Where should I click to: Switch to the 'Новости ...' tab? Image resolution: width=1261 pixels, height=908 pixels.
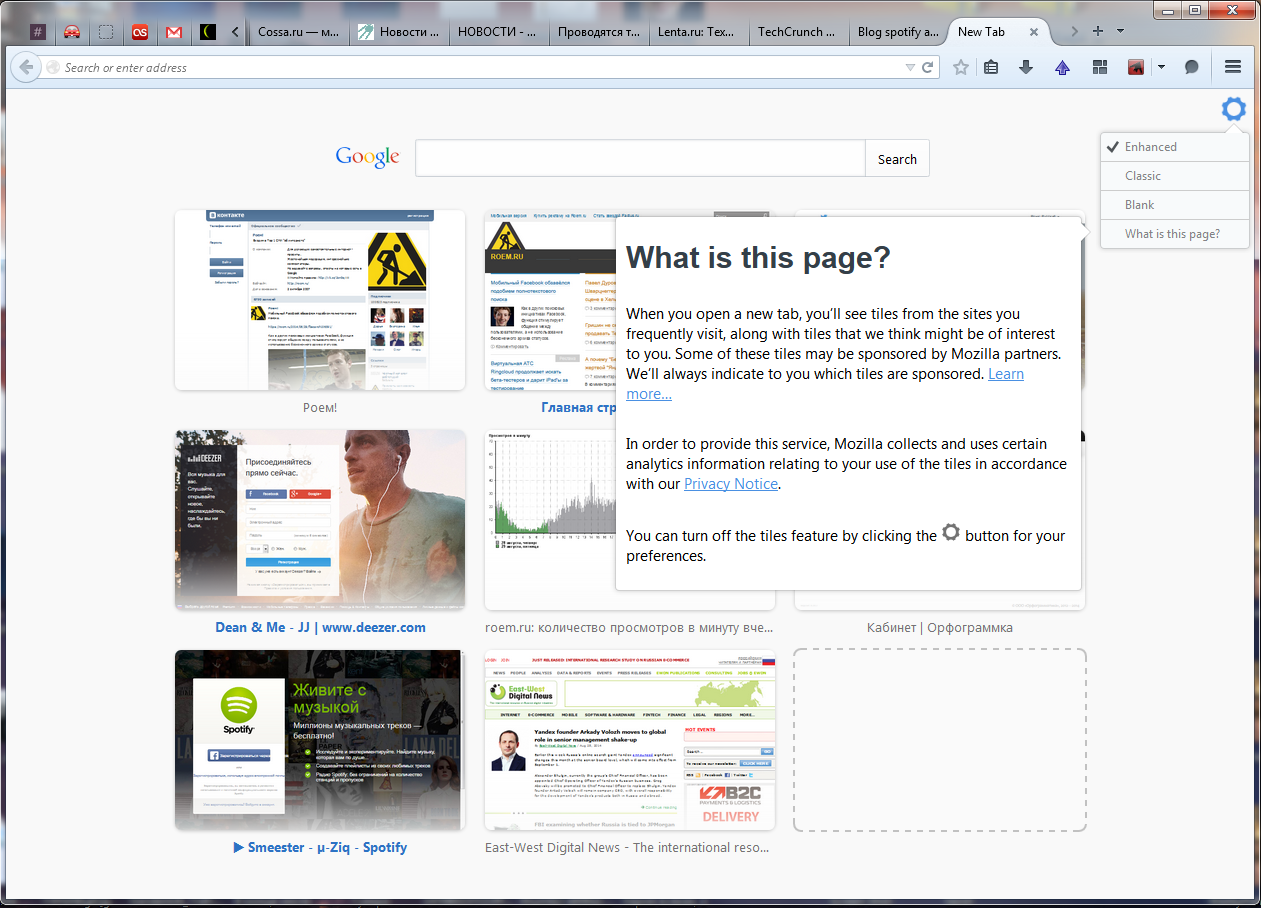point(398,32)
